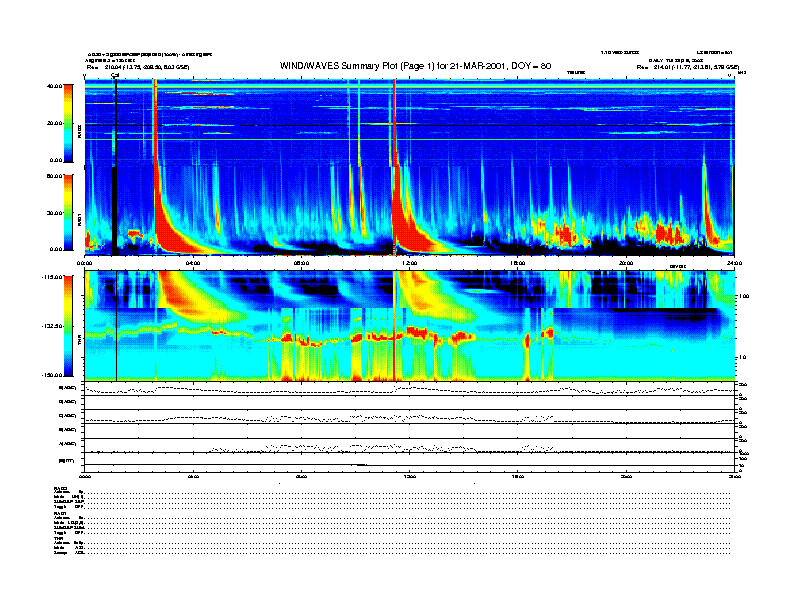Click 08:00 tick label below RAD1 panel
Screen dimensions: 792x612
(x=301, y=263)
